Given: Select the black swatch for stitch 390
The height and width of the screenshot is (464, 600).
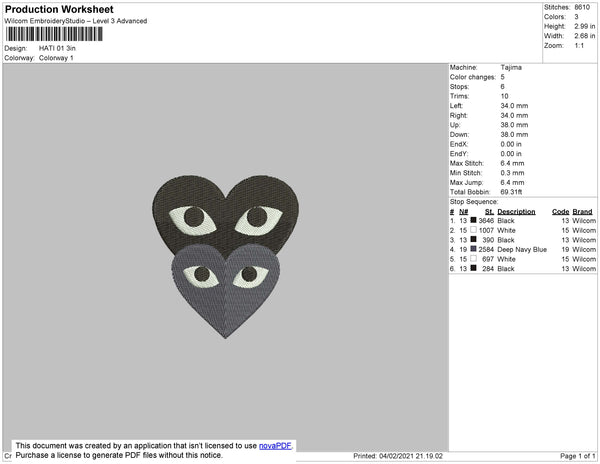Looking at the screenshot, I should coord(473,239).
